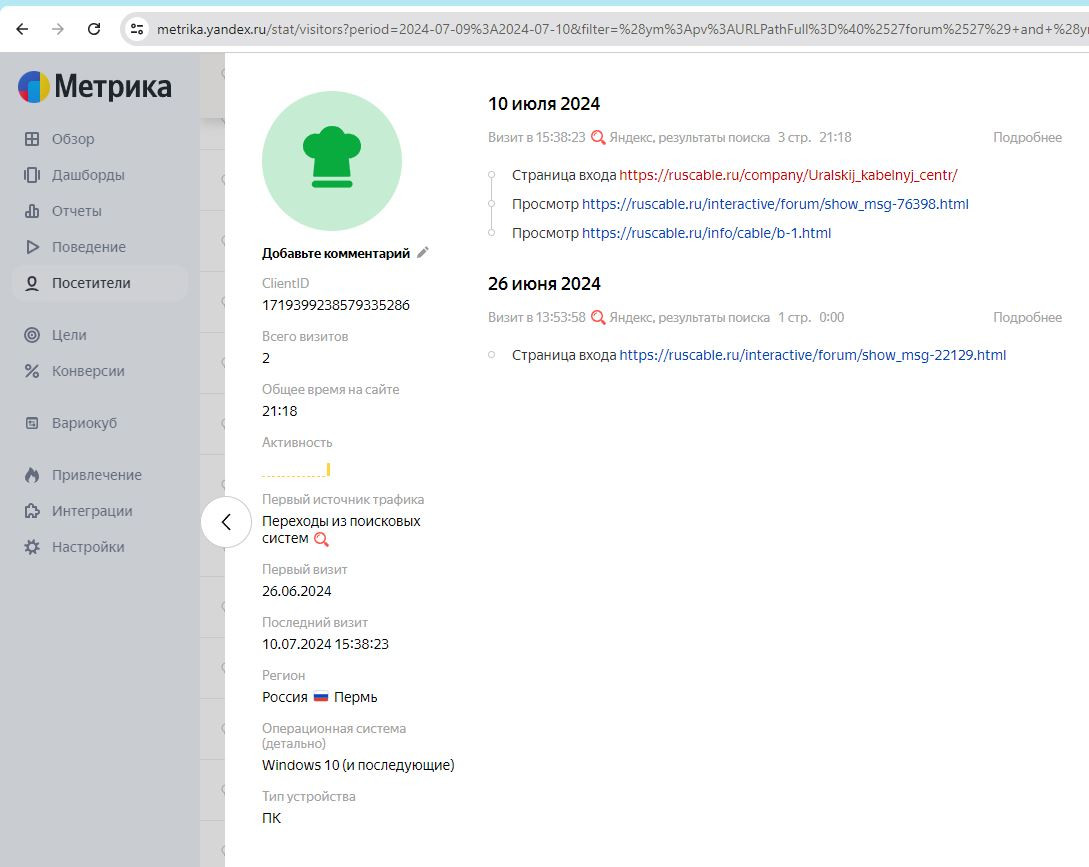Image resolution: width=1089 pixels, height=867 pixels.
Task: Click the Отчеты bar chart icon
Action: [32, 211]
